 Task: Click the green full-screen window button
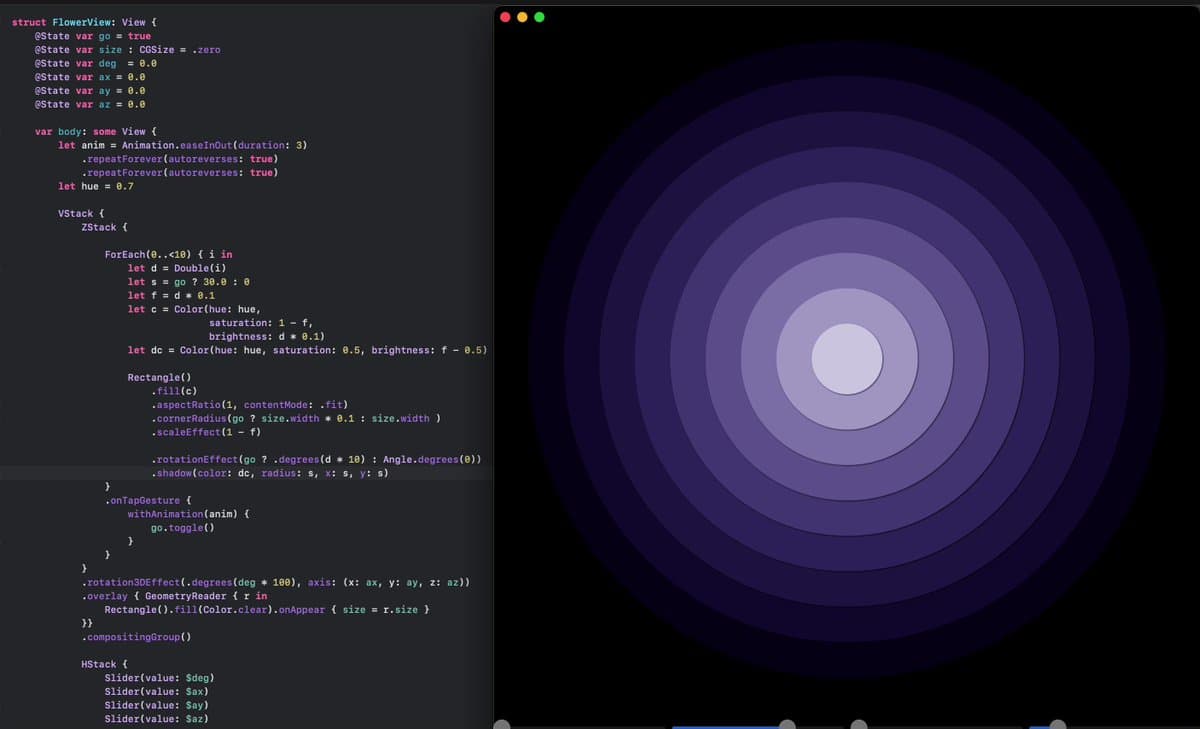pos(539,17)
